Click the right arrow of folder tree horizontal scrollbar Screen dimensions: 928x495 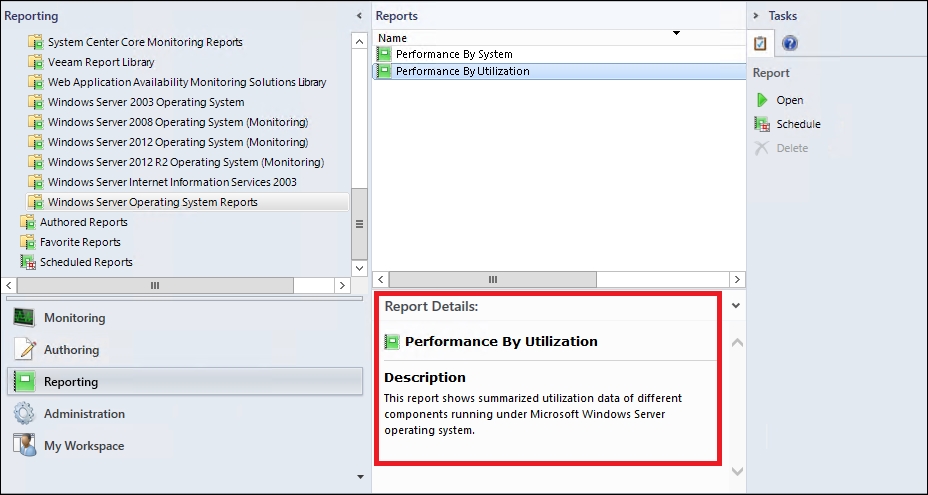(342, 285)
